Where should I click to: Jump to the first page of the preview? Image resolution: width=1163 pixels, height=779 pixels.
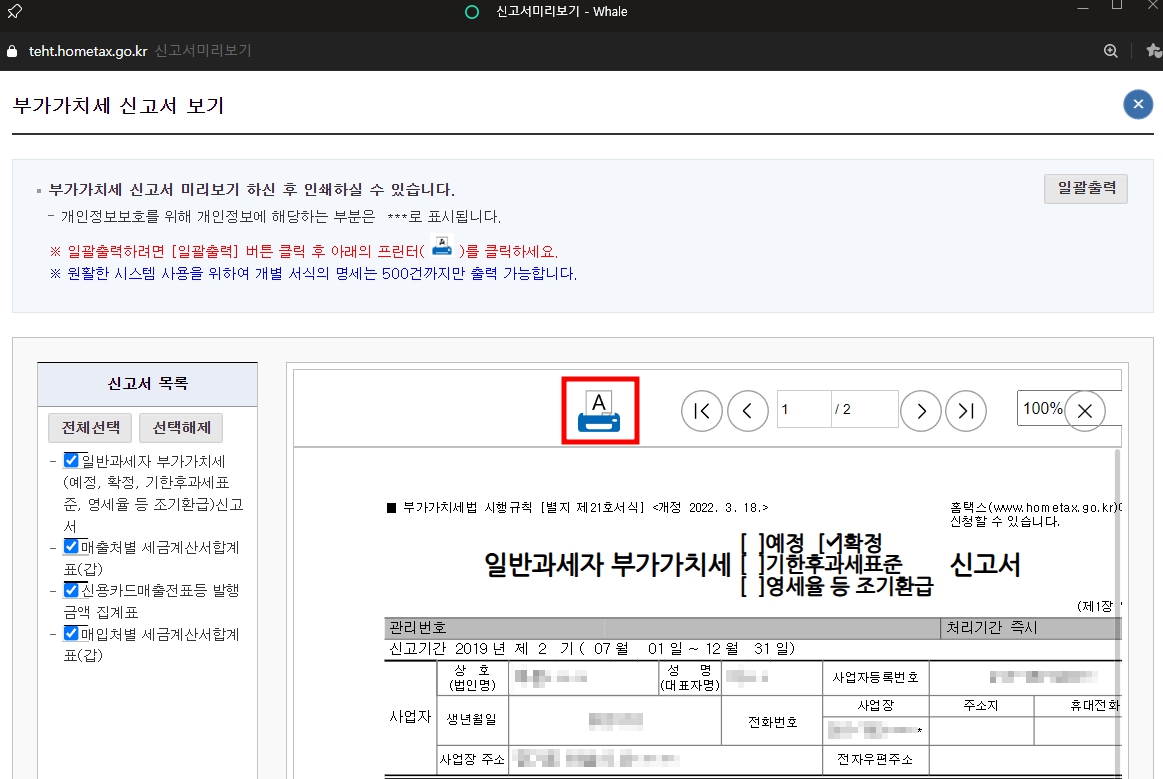pyautogui.click(x=701, y=410)
